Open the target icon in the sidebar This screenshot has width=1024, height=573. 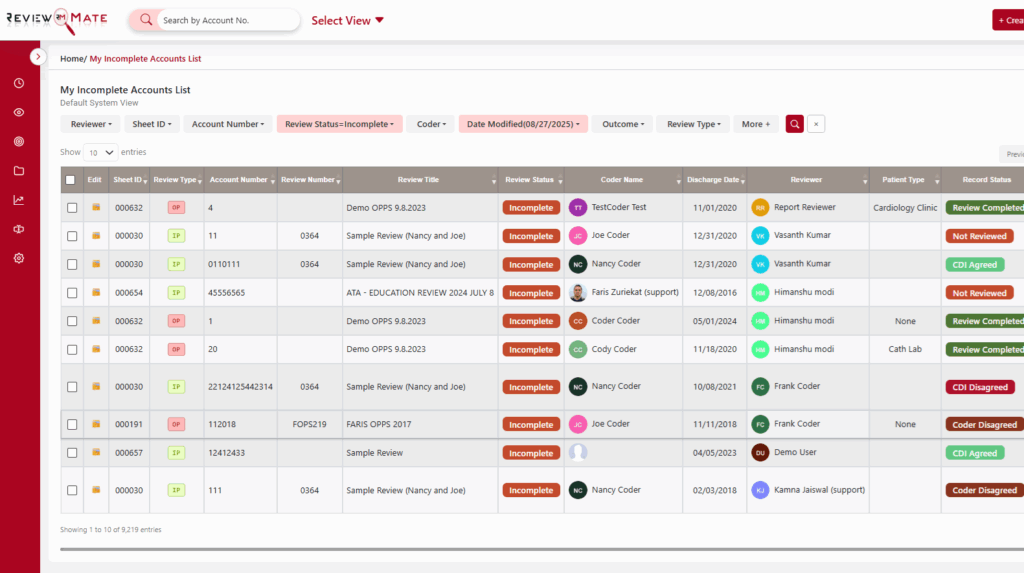pos(19,141)
